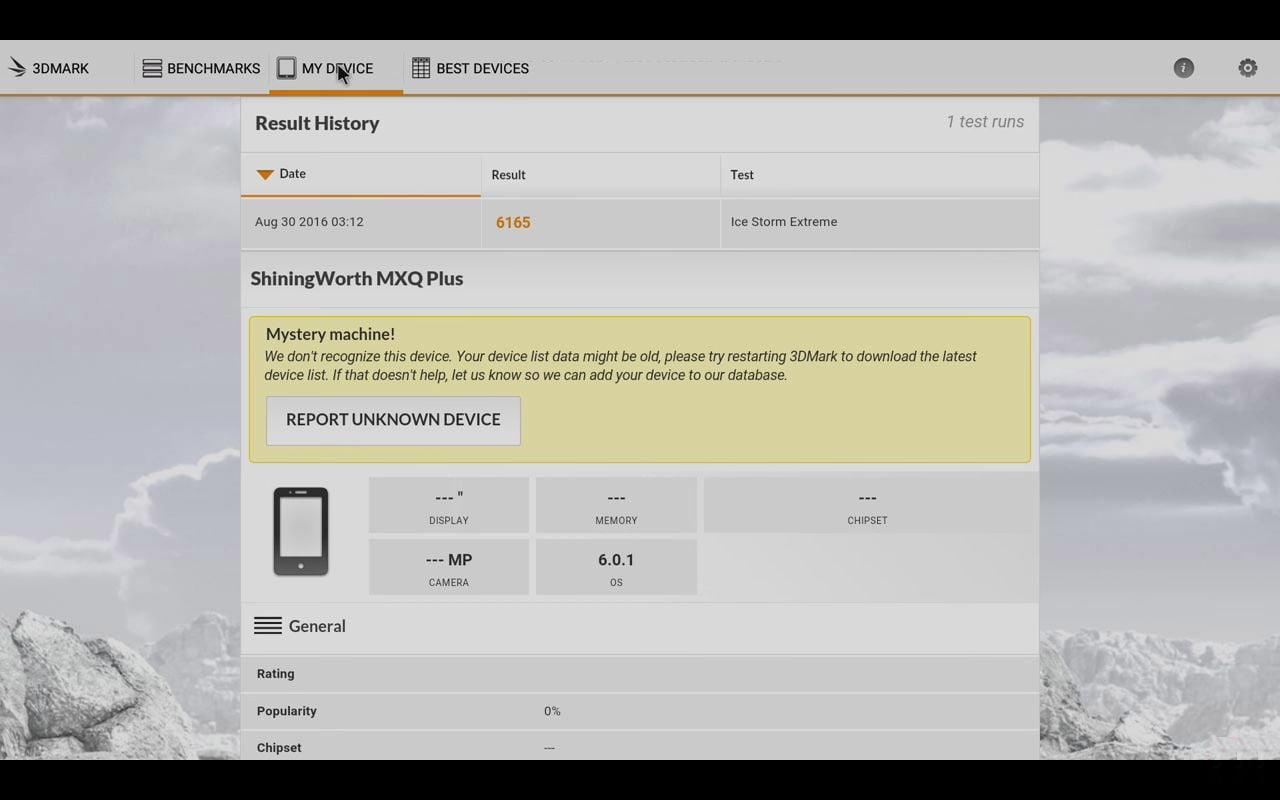1280x800 pixels.
Task: Click the Benchmarks tab list icon
Action: coord(152,68)
